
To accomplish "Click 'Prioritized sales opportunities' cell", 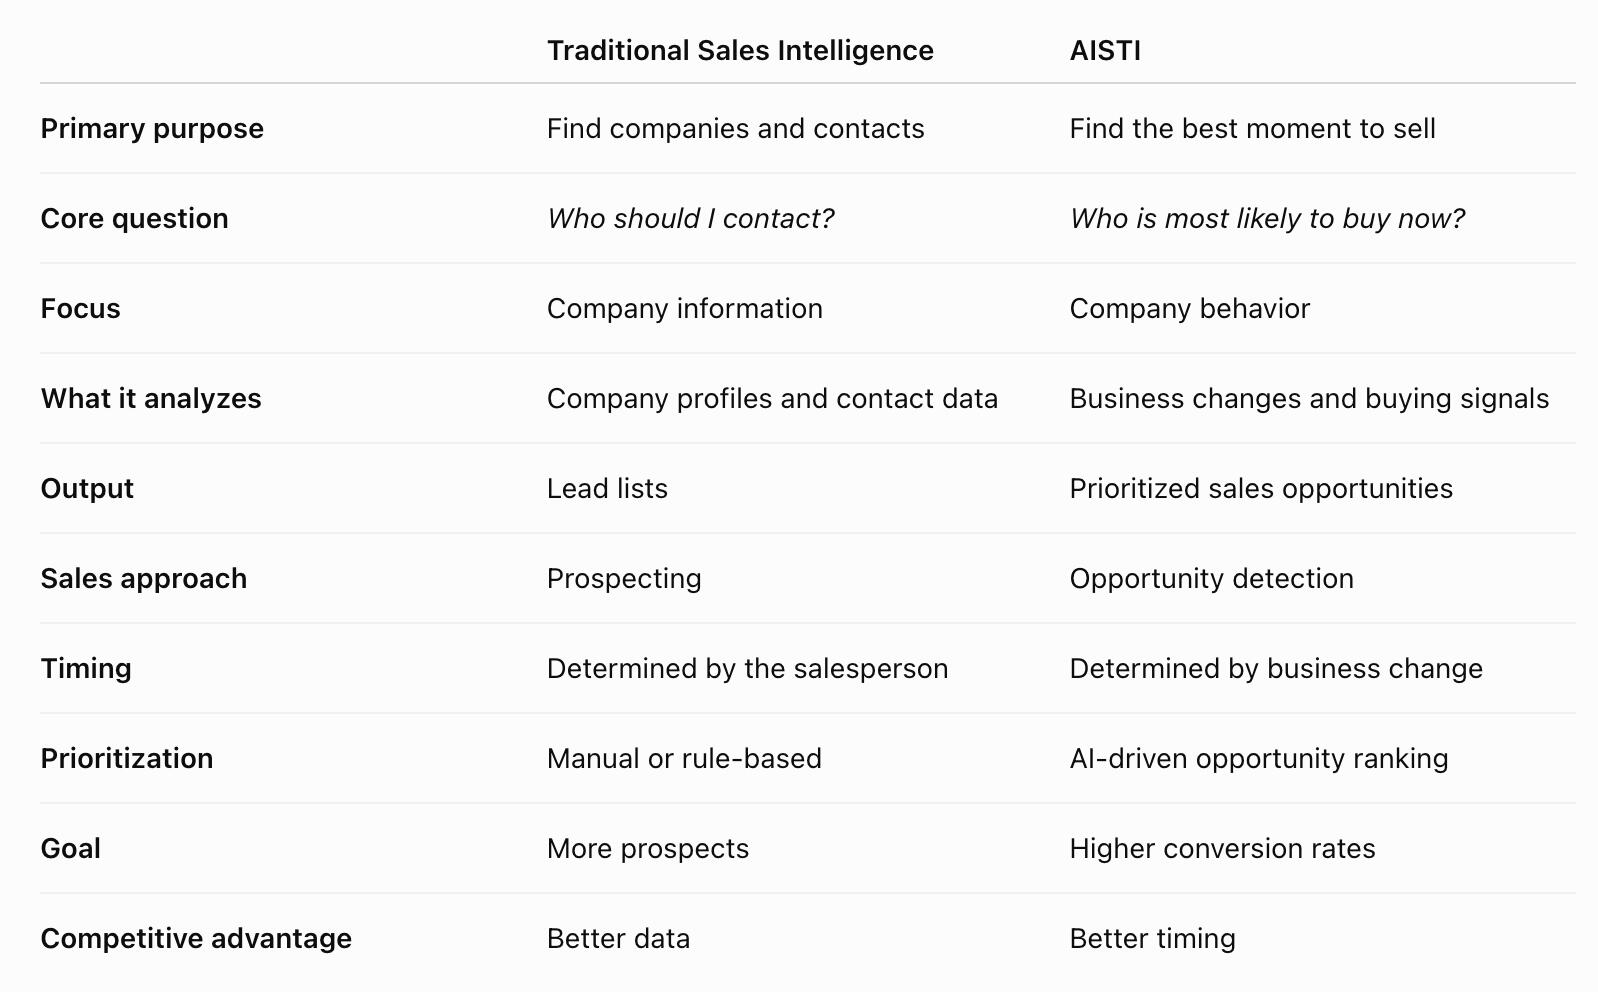I will click(x=1261, y=489).
